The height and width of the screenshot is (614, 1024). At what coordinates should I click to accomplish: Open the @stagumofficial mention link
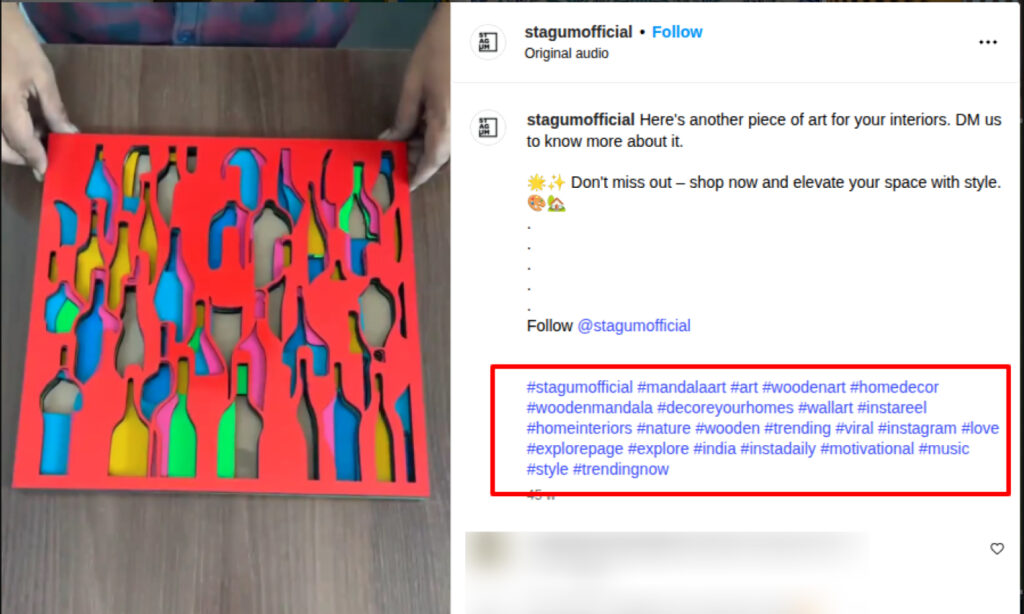(x=633, y=325)
